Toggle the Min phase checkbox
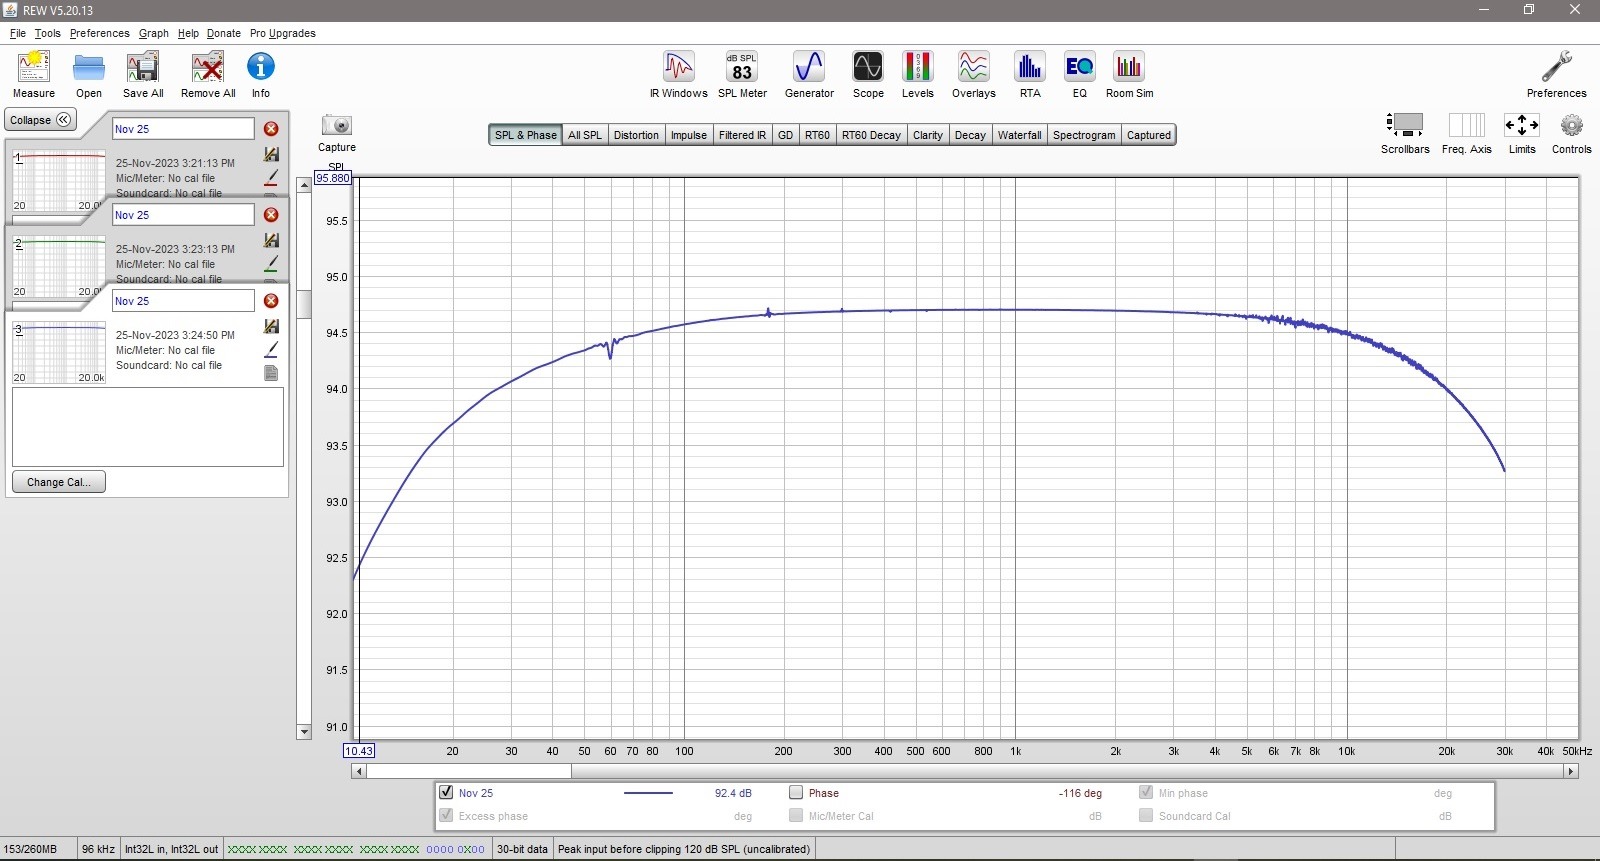 1146,792
